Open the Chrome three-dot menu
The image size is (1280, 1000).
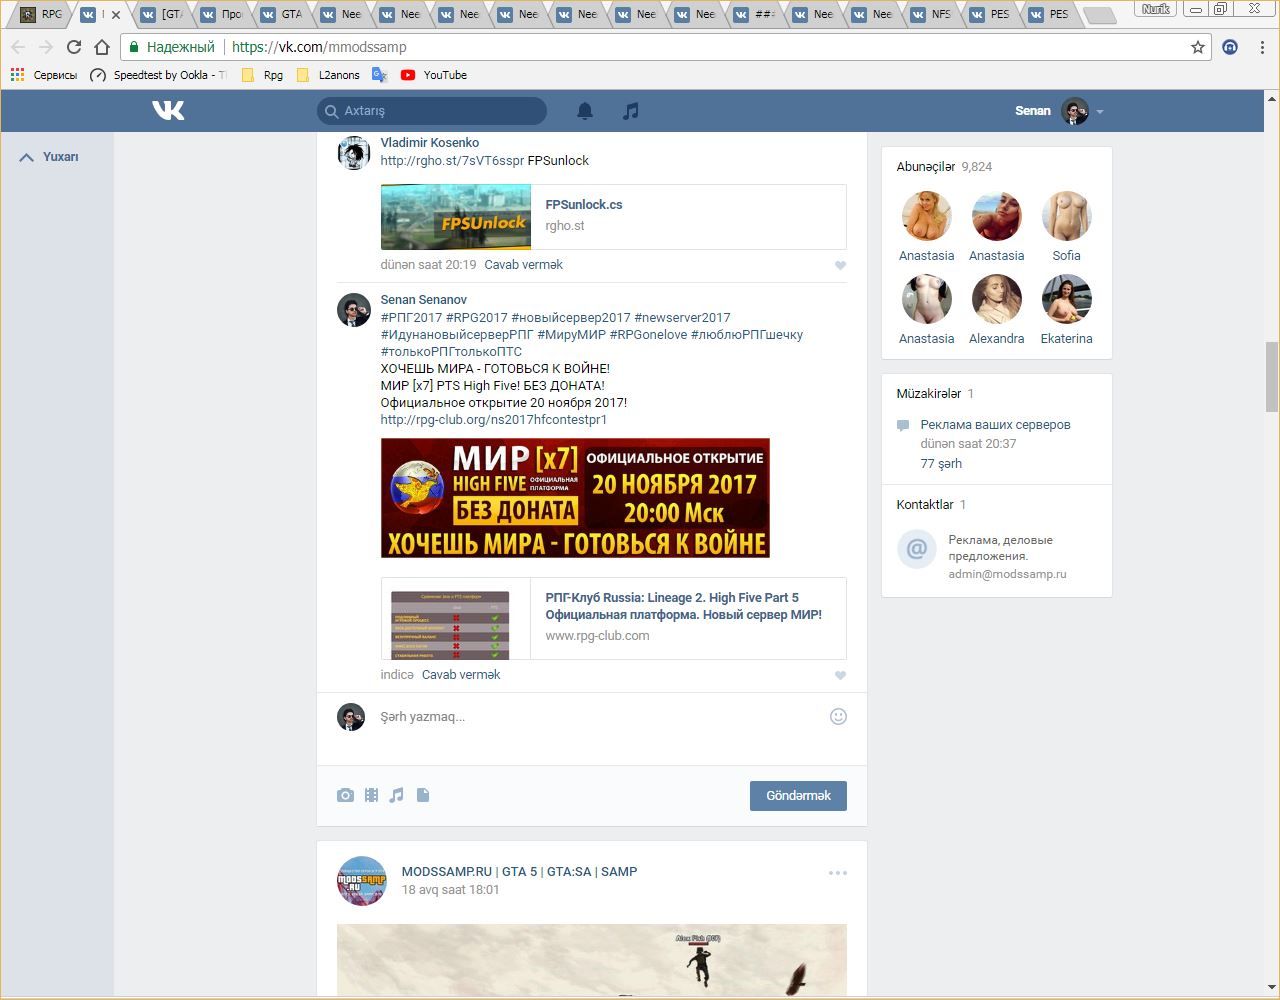(1262, 47)
